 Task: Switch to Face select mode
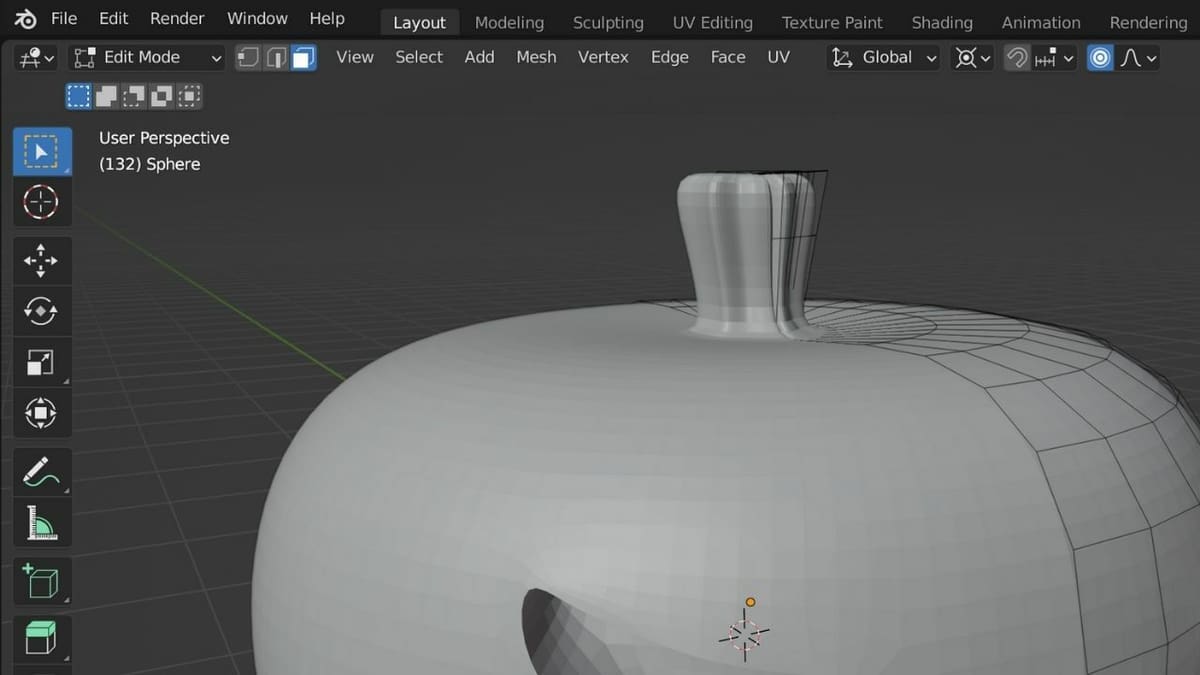coord(303,57)
